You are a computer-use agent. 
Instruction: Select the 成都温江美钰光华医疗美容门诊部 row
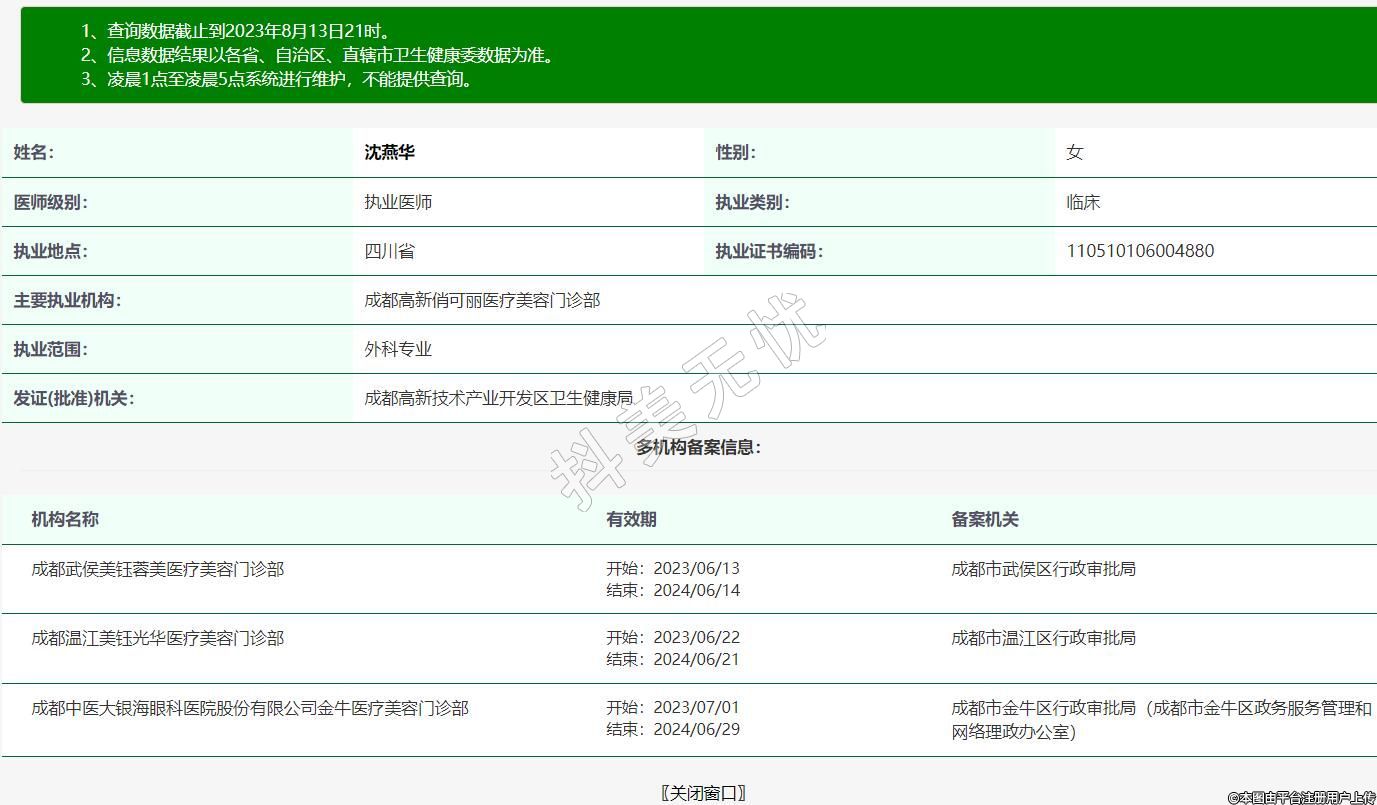[x=158, y=638]
